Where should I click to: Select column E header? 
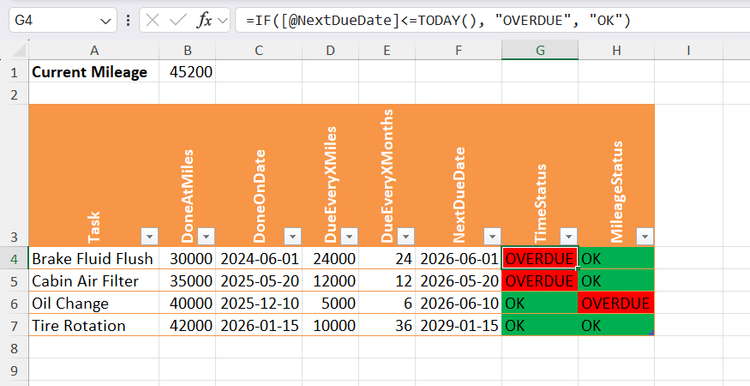(x=387, y=50)
